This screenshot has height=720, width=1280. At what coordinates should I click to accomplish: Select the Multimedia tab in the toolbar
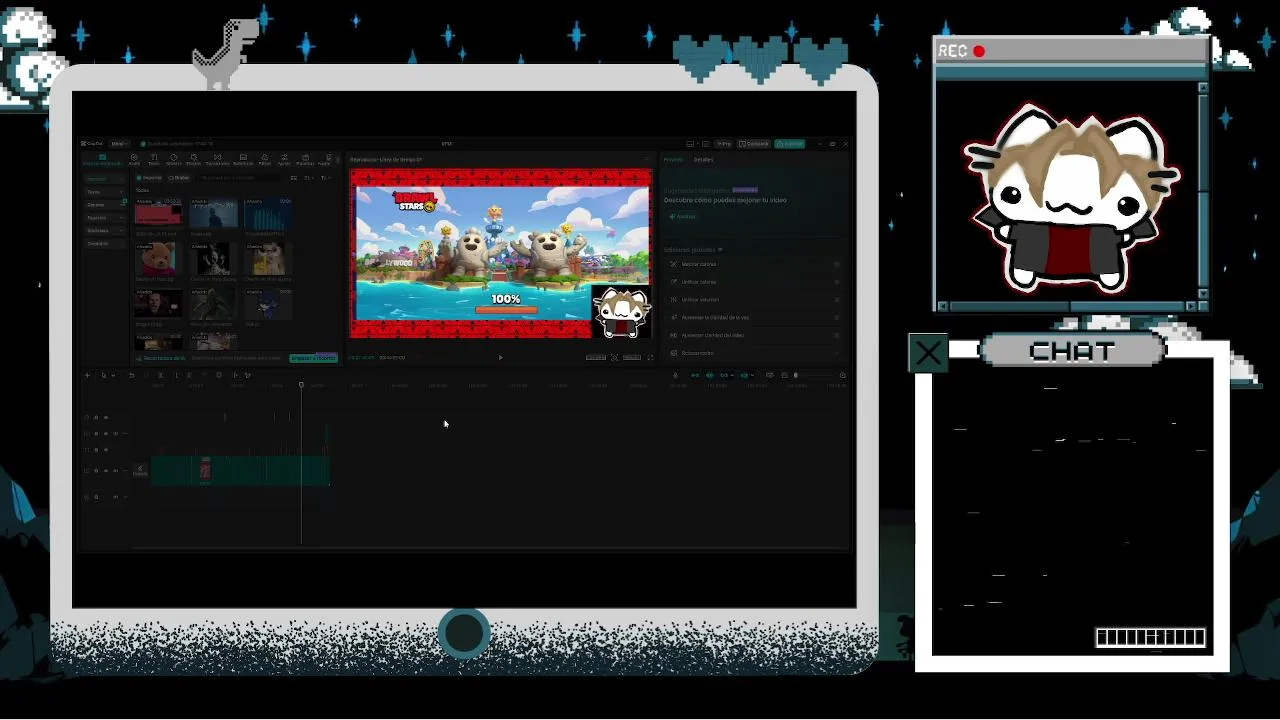(102, 159)
